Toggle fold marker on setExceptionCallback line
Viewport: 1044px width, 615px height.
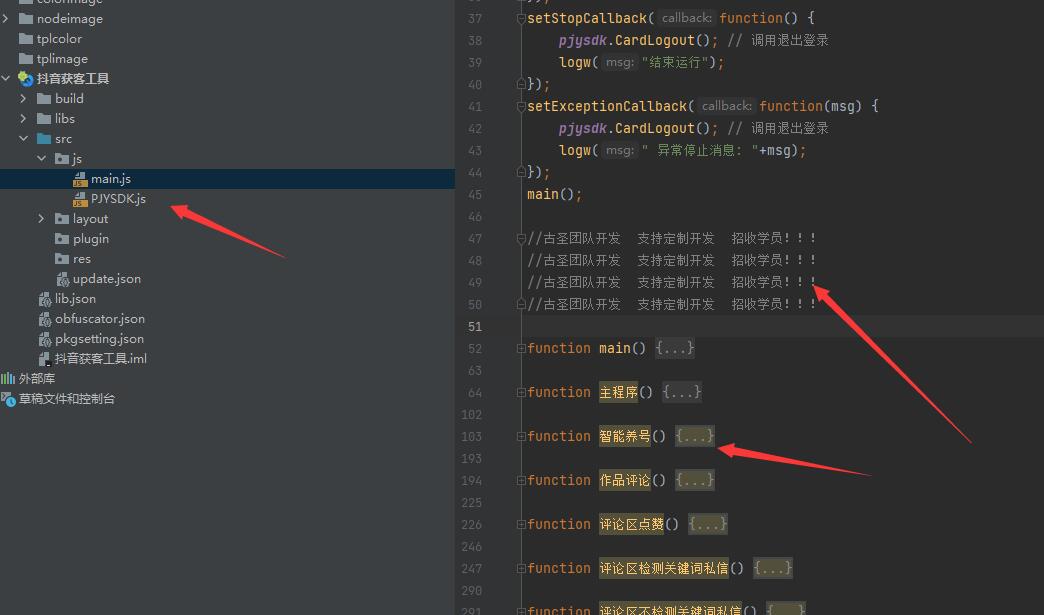click(521, 107)
